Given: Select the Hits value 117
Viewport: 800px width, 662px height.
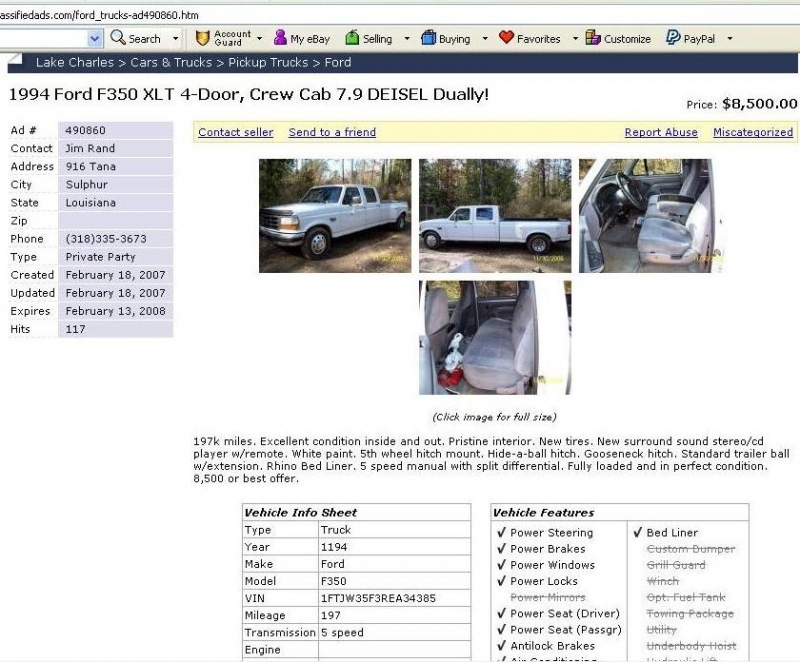Looking at the screenshot, I should (76, 329).
